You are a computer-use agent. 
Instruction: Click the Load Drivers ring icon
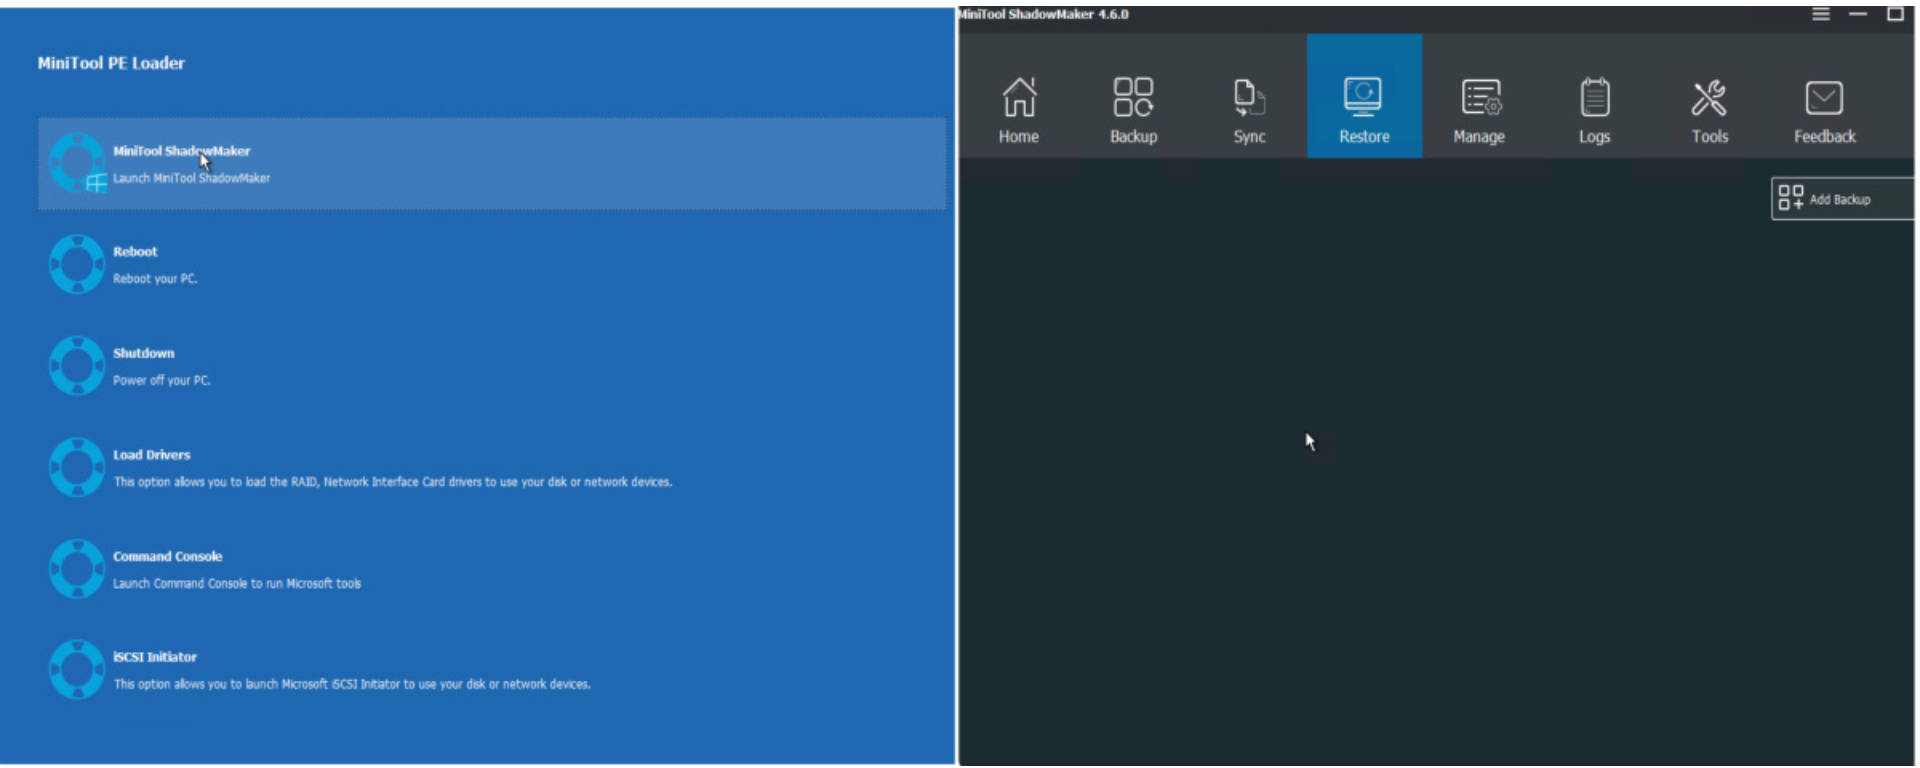coord(77,467)
